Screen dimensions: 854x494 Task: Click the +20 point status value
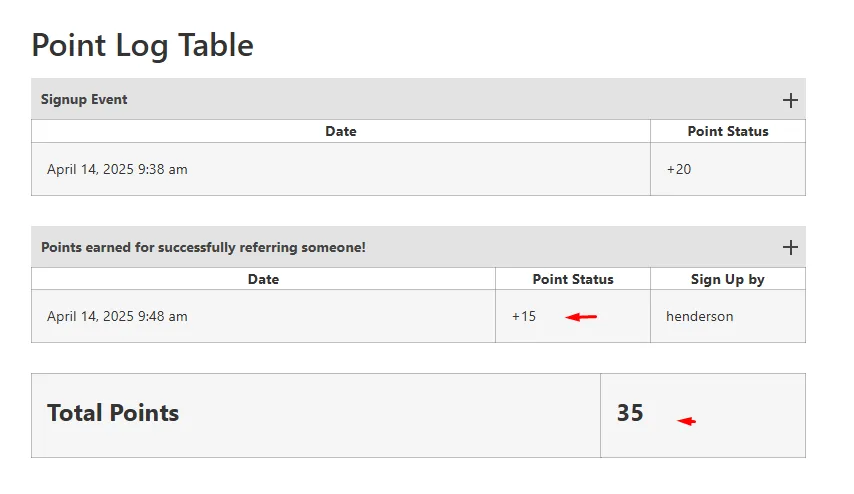679,169
